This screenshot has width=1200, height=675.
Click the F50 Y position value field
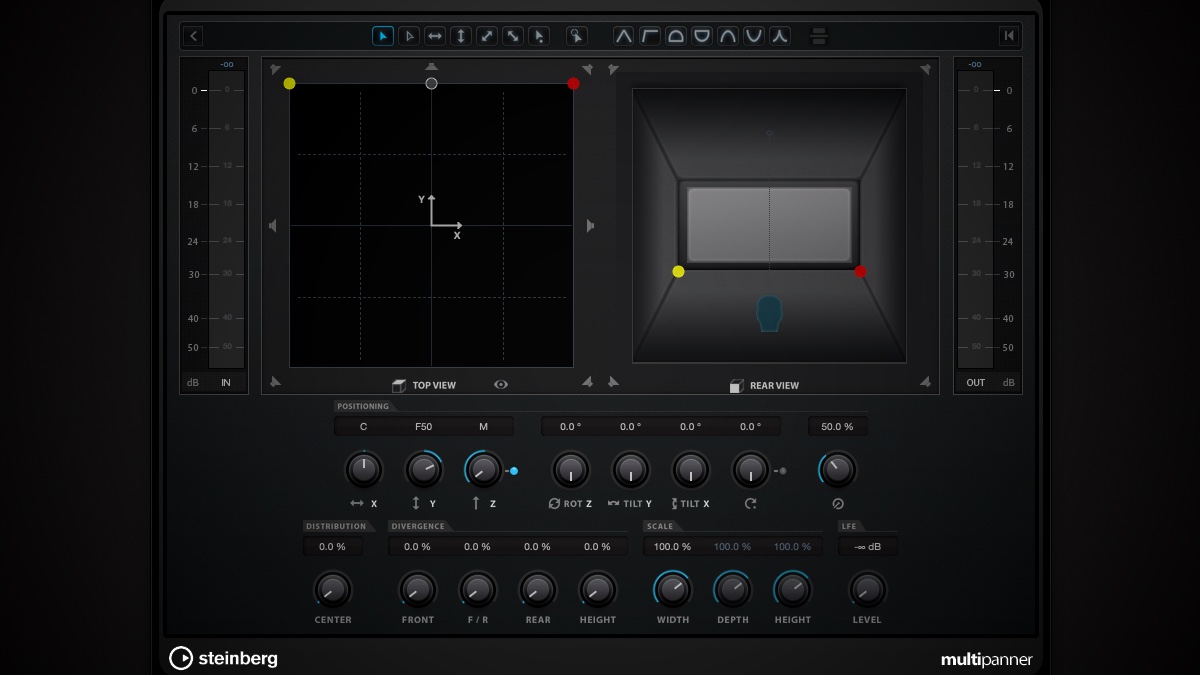[x=424, y=426]
